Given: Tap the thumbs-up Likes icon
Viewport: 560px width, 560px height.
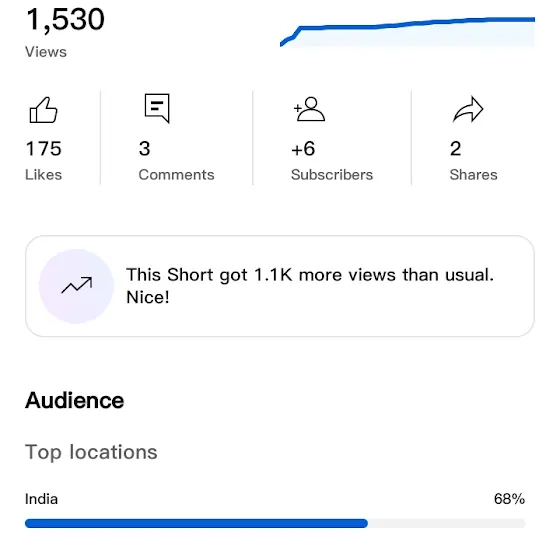Looking at the screenshot, I should tap(43, 110).
